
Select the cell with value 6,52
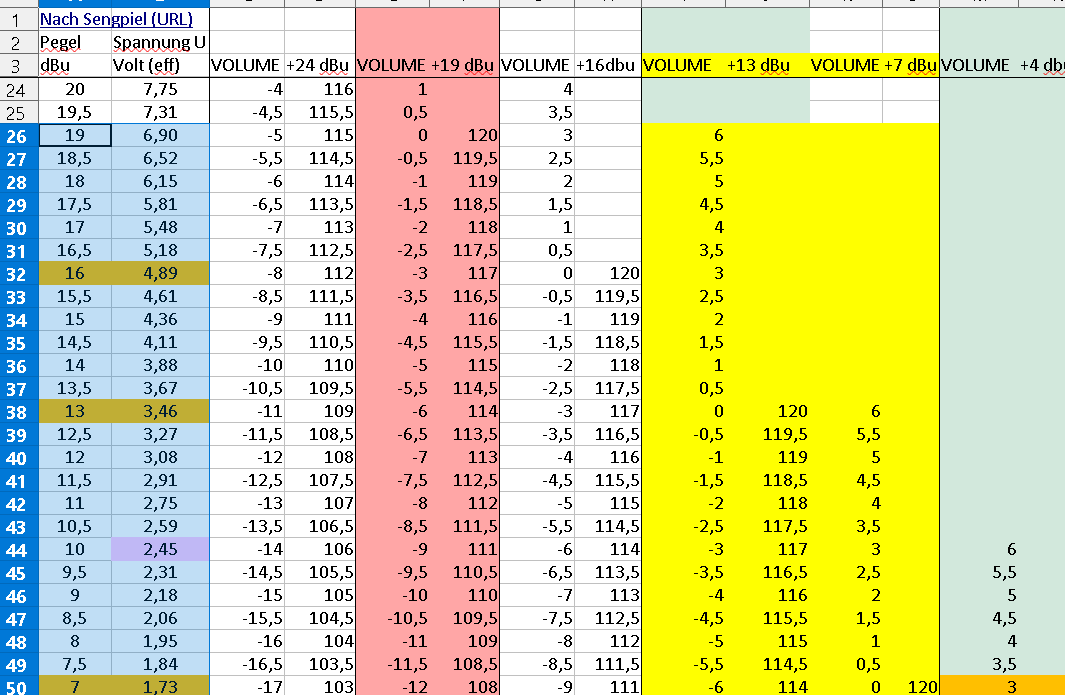(x=160, y=158)
